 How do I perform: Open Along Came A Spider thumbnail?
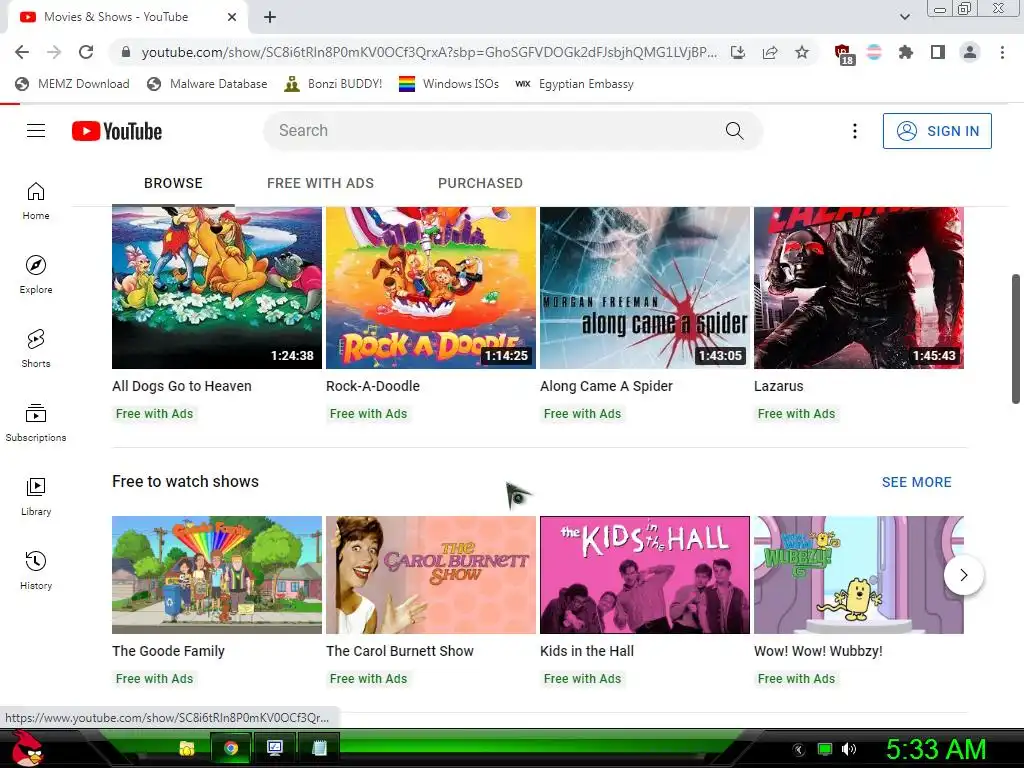(645, 287)
